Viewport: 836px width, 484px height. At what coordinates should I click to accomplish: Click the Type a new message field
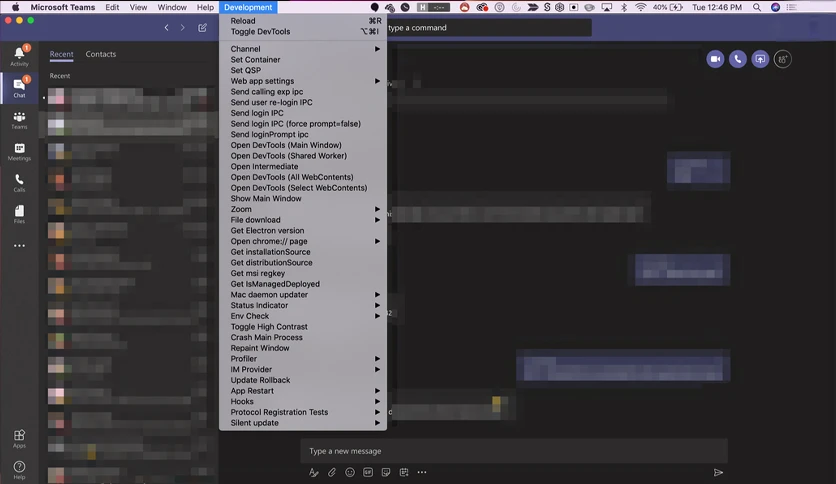(514, 451)
